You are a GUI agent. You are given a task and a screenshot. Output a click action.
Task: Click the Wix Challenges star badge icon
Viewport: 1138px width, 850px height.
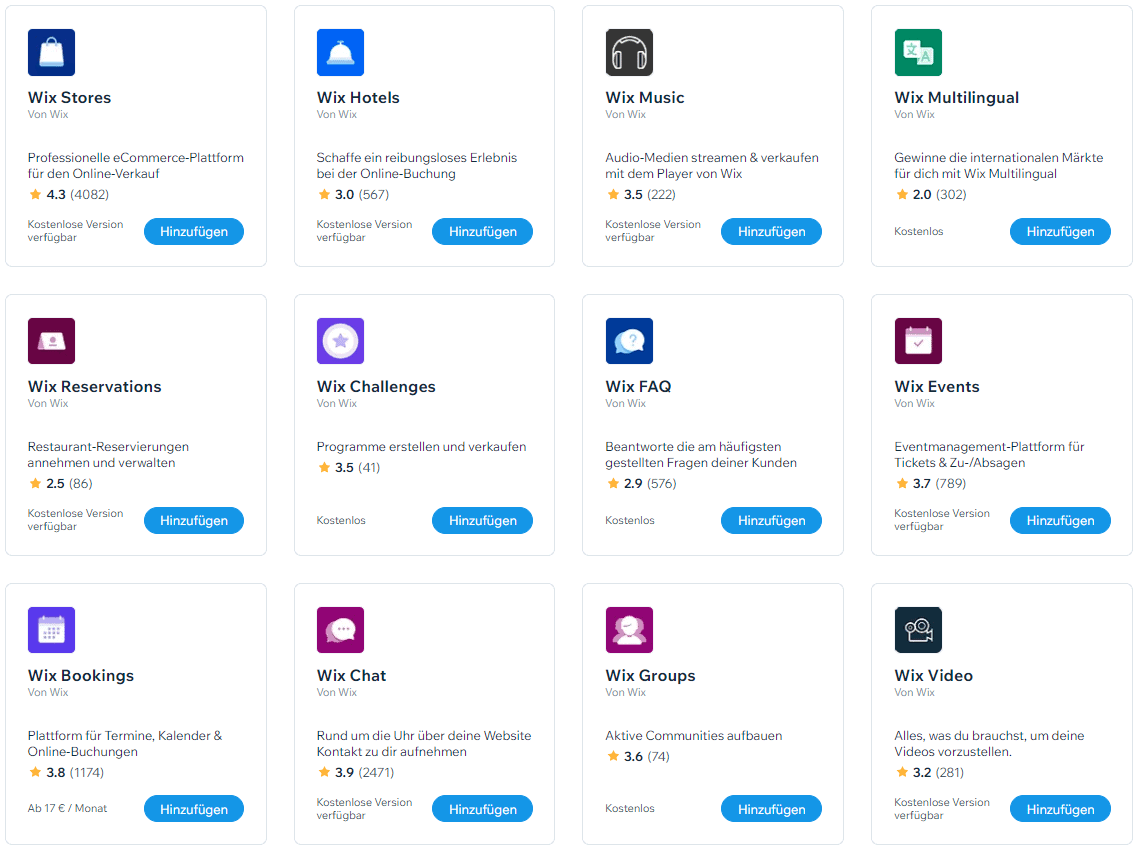(x=340, y=341)
